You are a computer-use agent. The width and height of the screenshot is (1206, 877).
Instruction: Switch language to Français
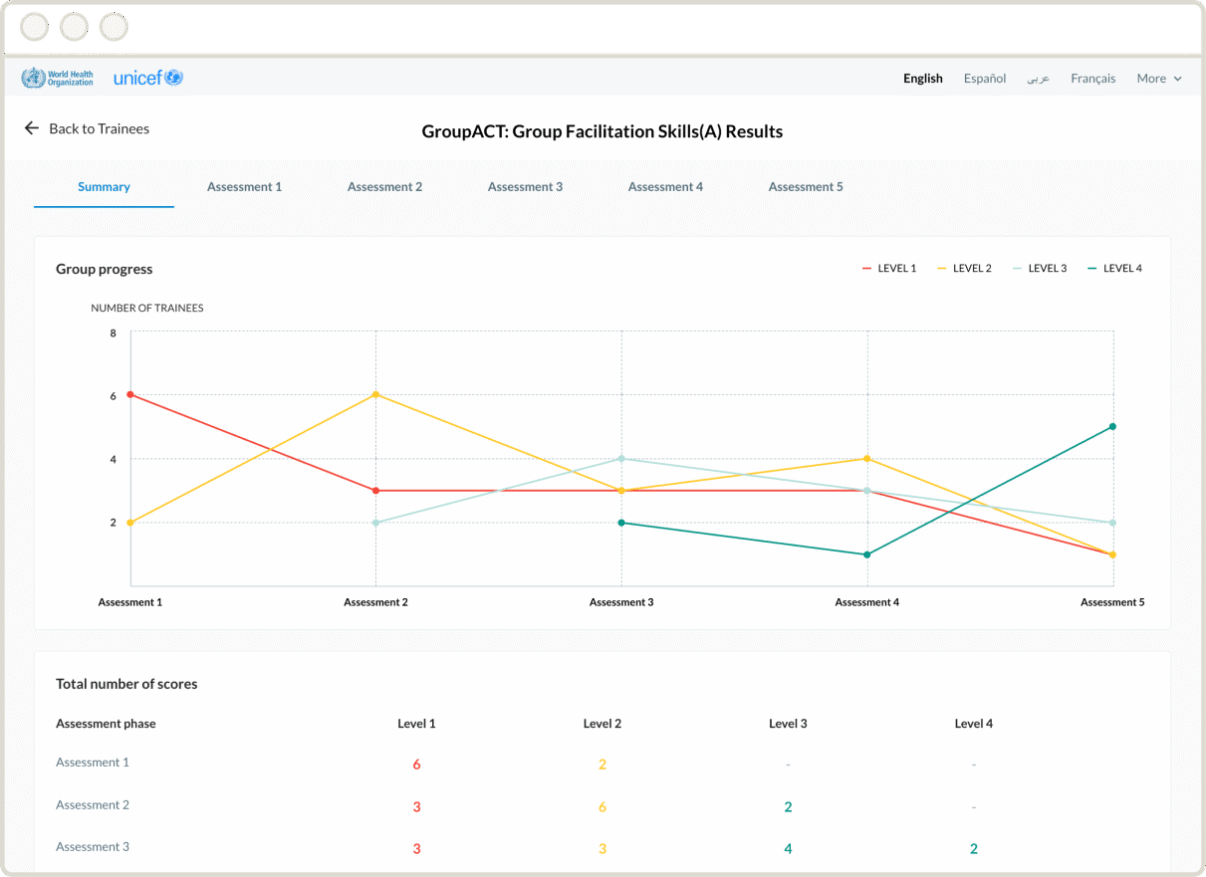[1092, 78]
